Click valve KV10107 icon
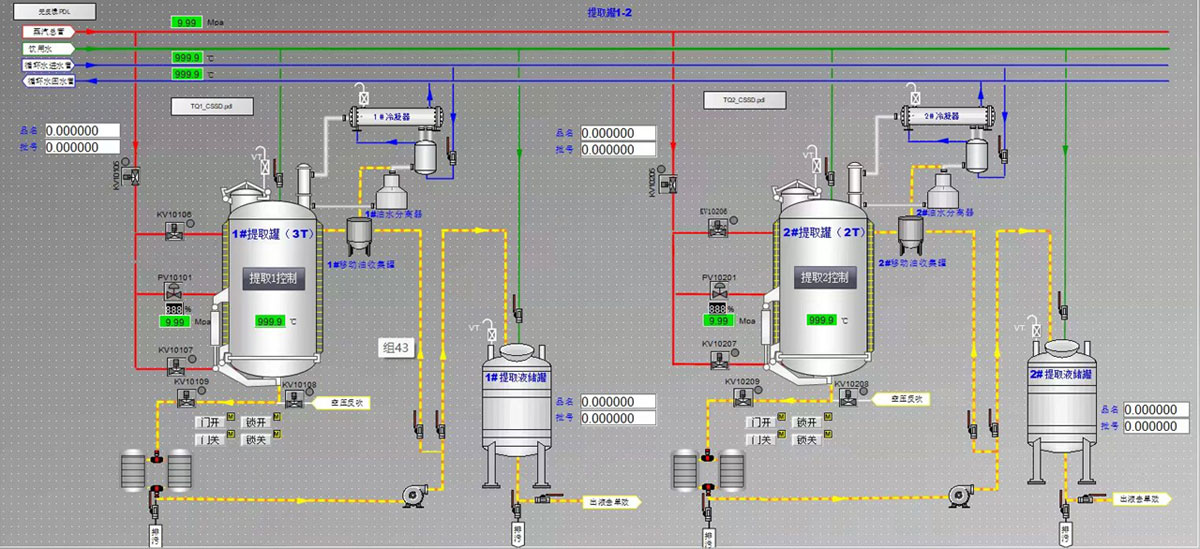 point(176,366)
